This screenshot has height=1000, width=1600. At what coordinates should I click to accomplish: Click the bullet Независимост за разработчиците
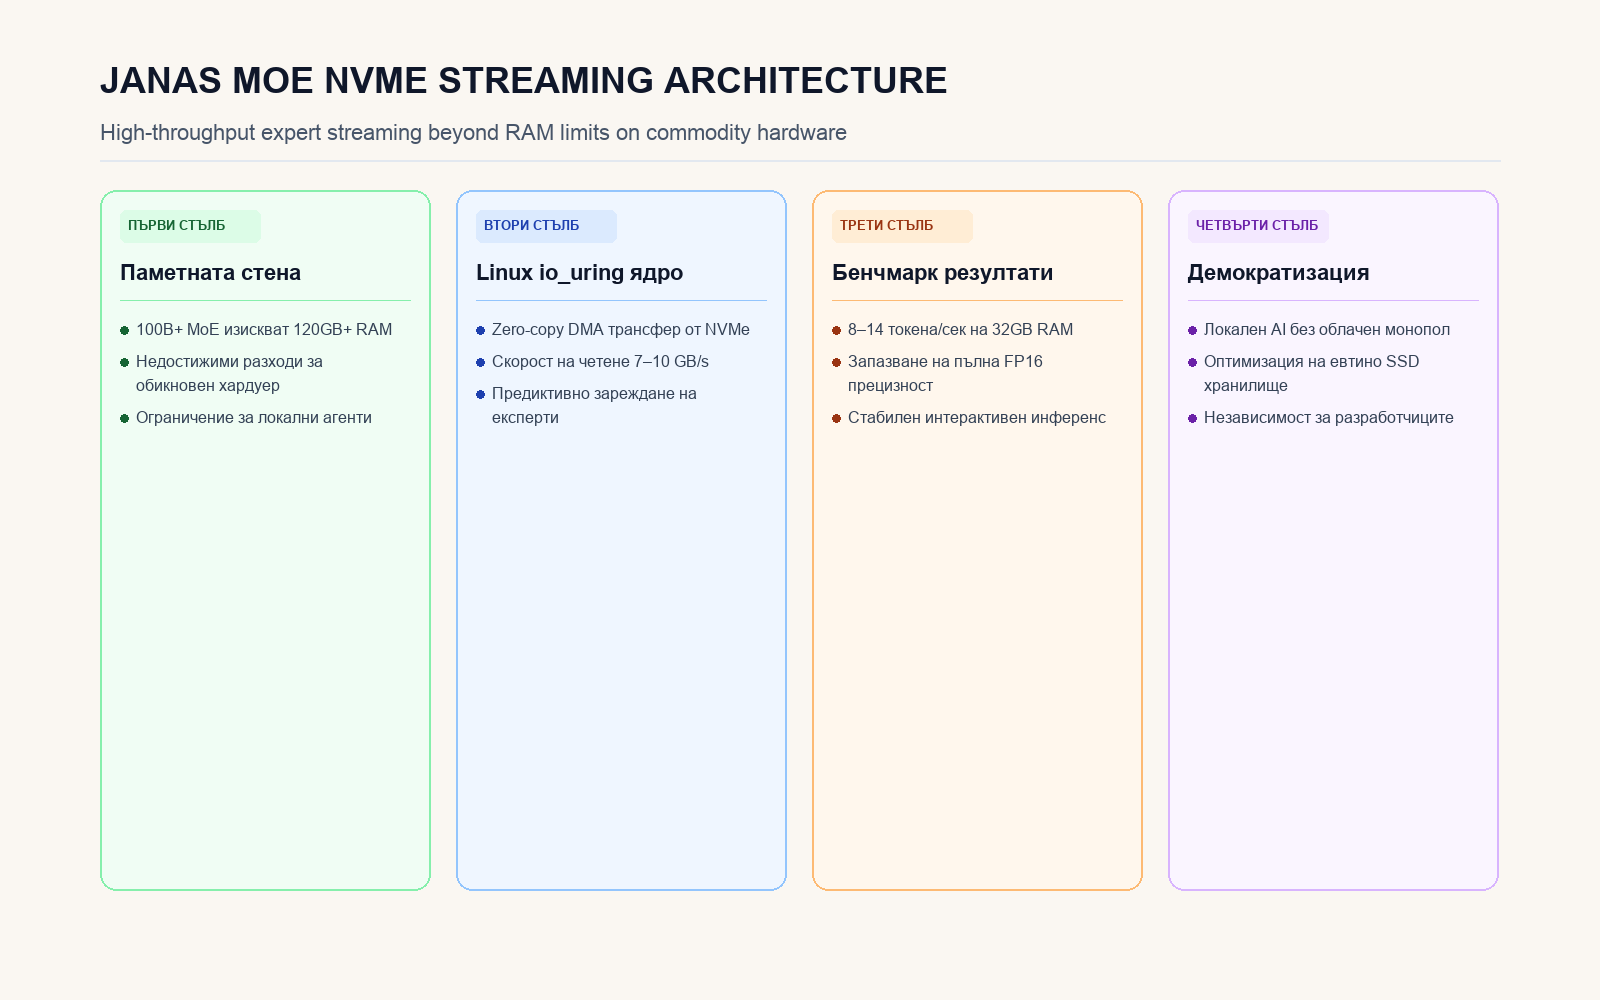[1321, 418]
